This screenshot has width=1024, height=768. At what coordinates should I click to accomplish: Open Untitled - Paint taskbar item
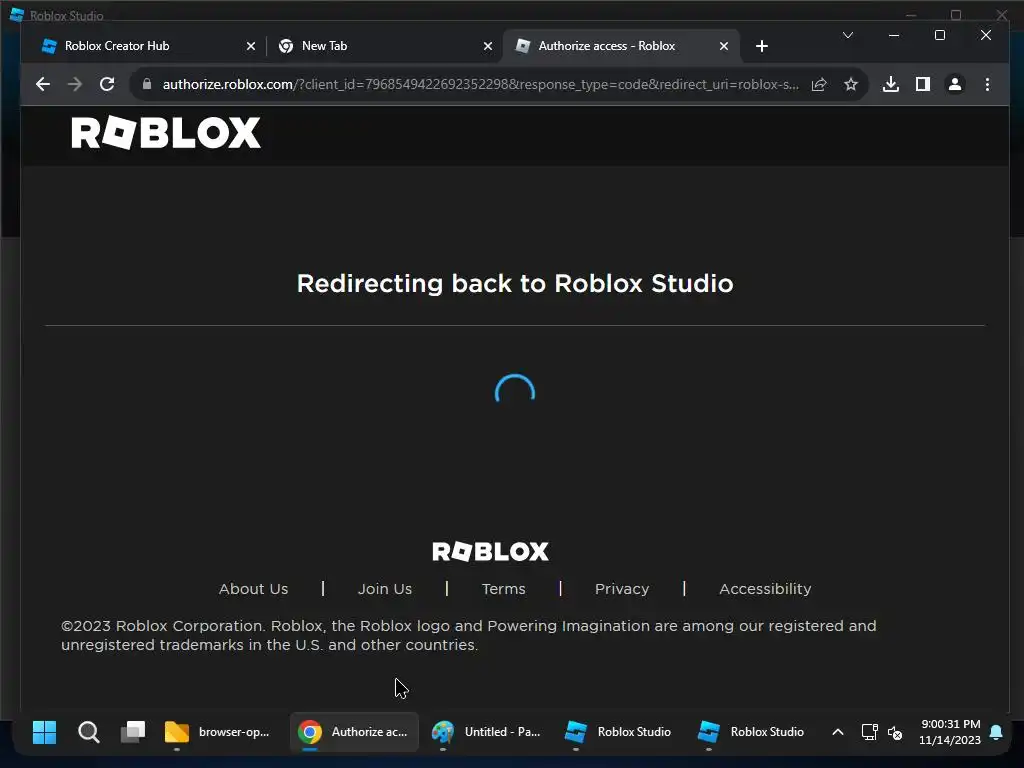pos(487,732)
